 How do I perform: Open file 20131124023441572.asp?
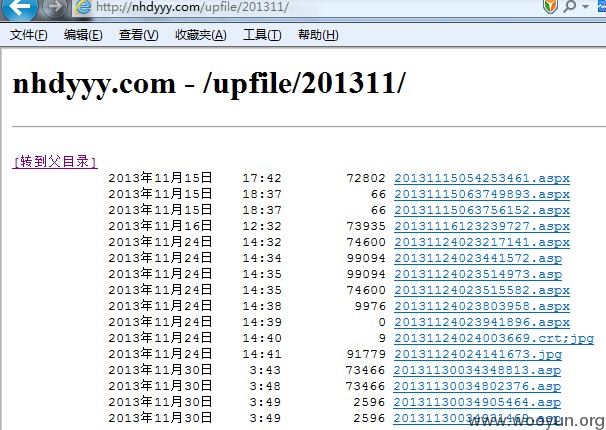click(x=478, y=258)
